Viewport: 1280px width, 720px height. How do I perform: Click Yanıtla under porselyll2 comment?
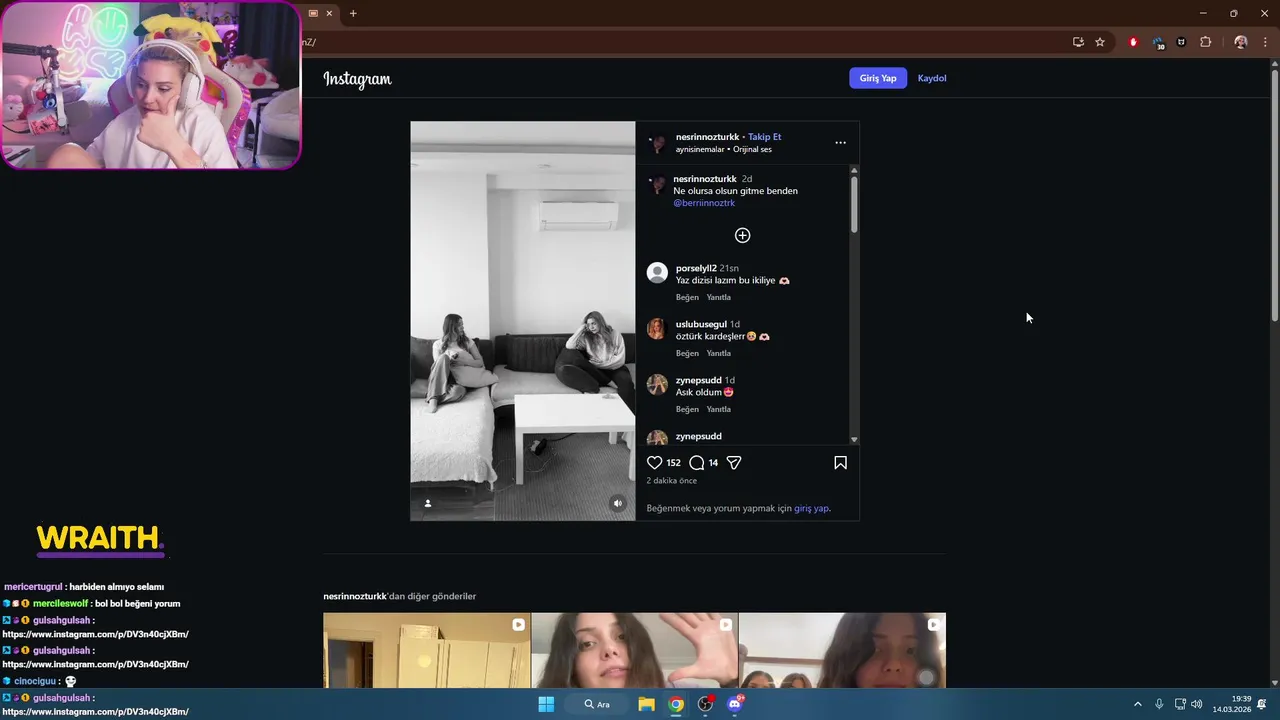pyautogui.click(x=719, y=297)
